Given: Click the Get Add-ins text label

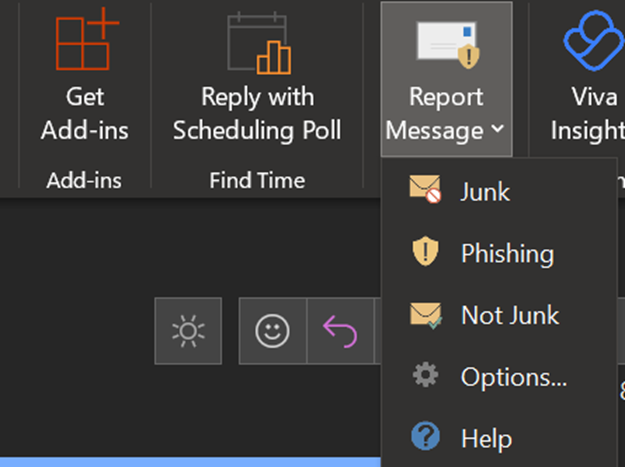Looking at the screenshot, I should pos(85,114).
